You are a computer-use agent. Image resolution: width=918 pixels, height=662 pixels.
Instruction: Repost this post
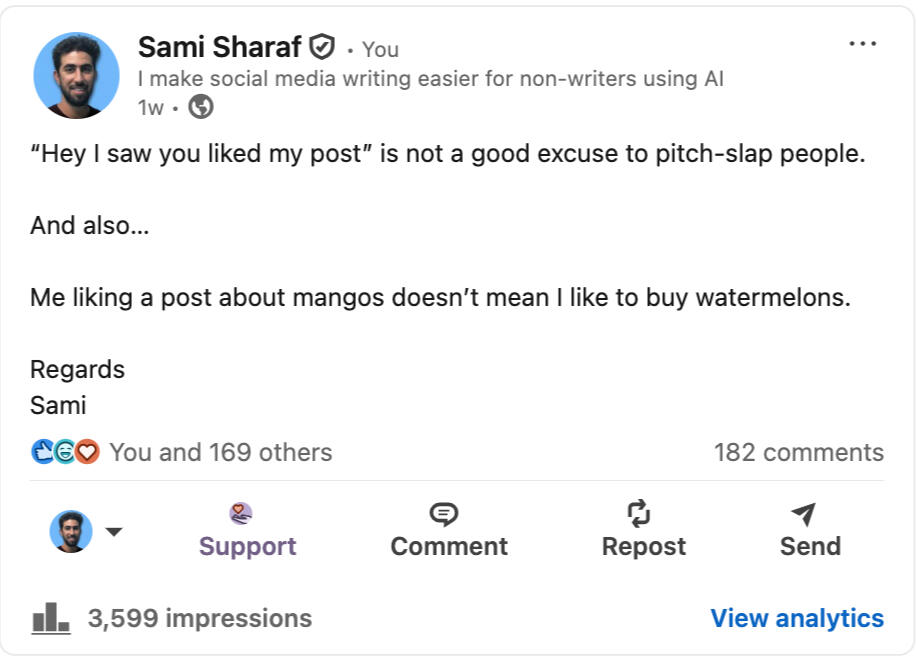click(643, 530)
